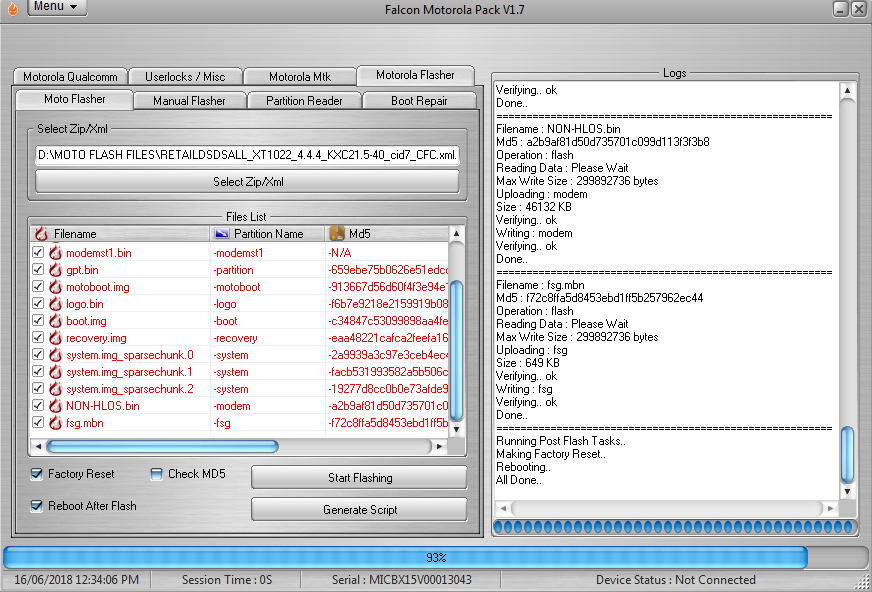This screenshot has width=872, height=592.
Task: Open the Partition Reader sub-tab
Action: 304,101
